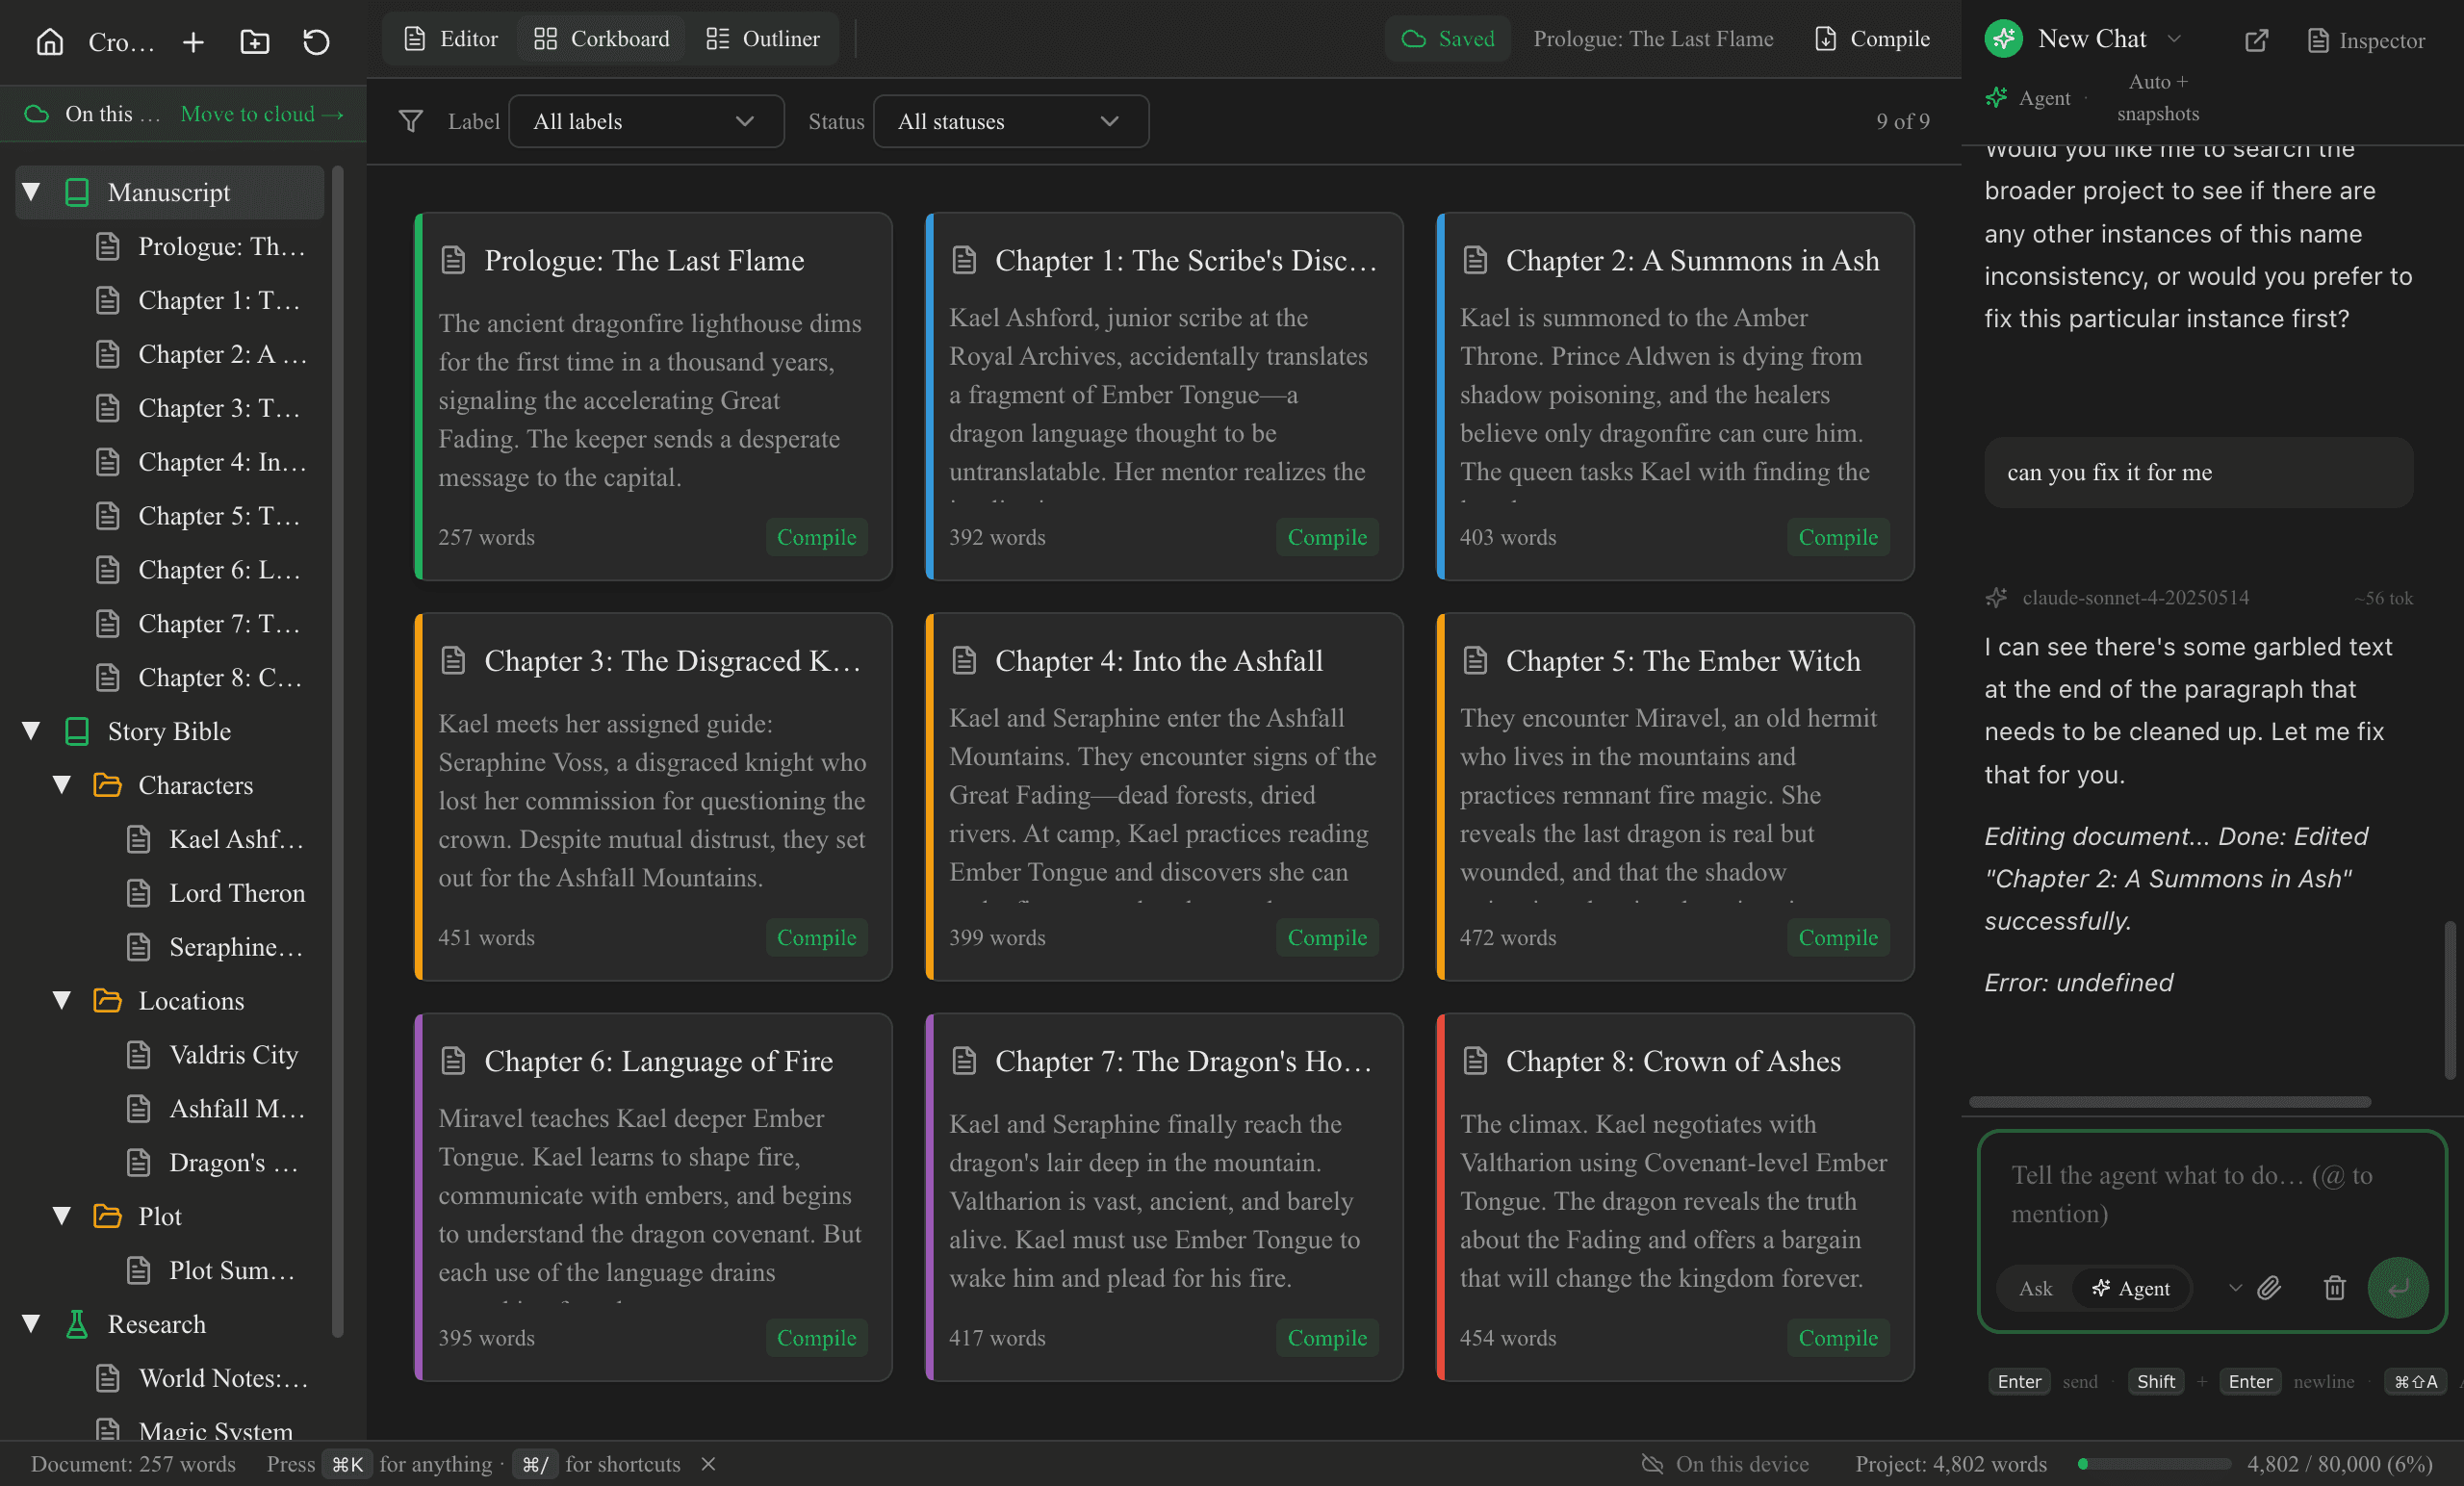The height and width of the screenshot is (1486, 2464).
Task: Toggle Compile on the Chapter 1 card
Action: [x=1327, y=537]
